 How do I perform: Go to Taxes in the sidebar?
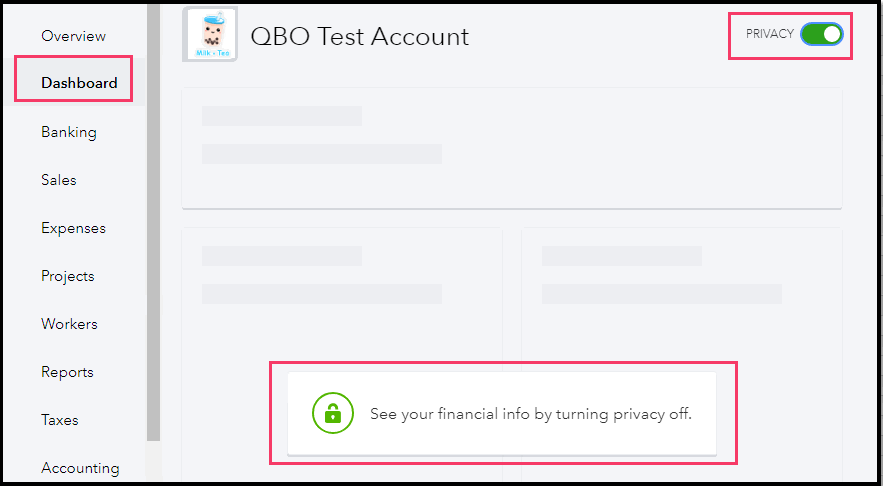click(60, 420)
